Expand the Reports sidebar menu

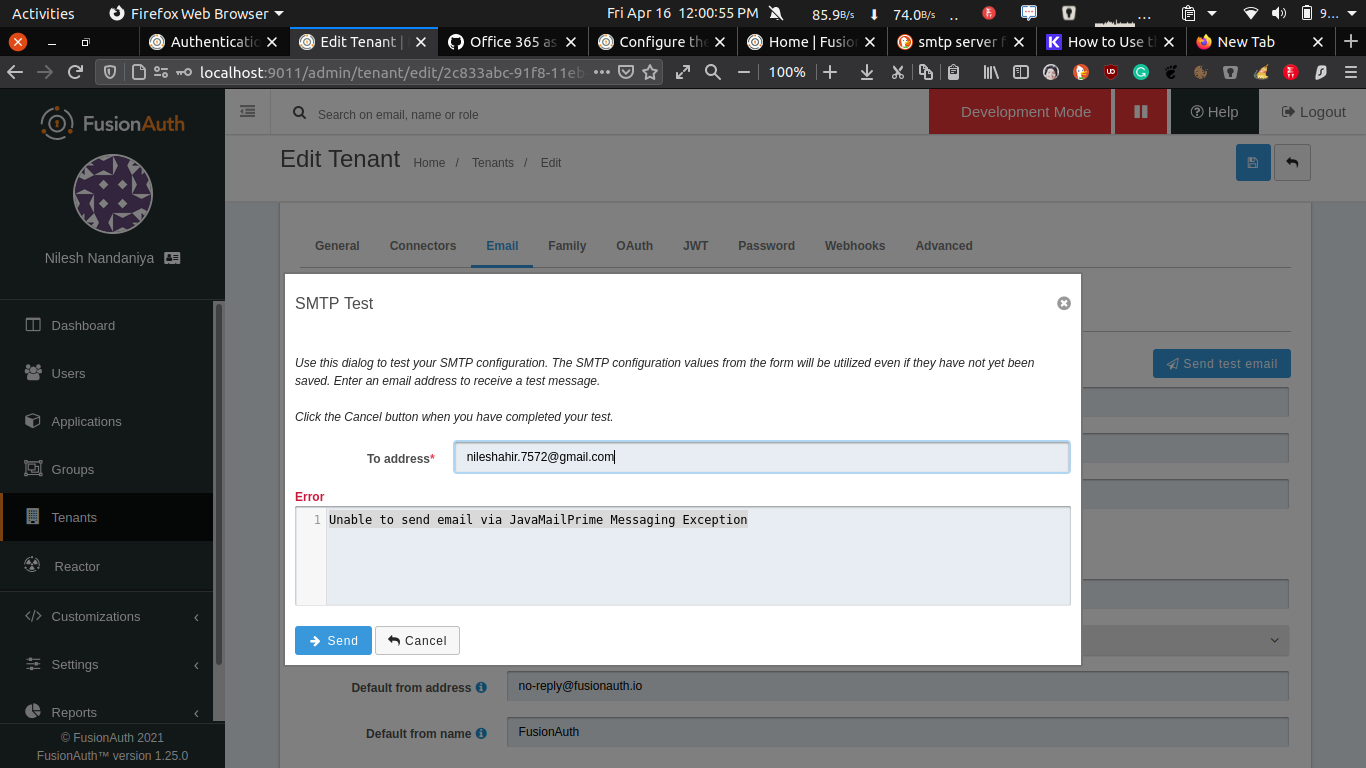click(x=106, y=712)
